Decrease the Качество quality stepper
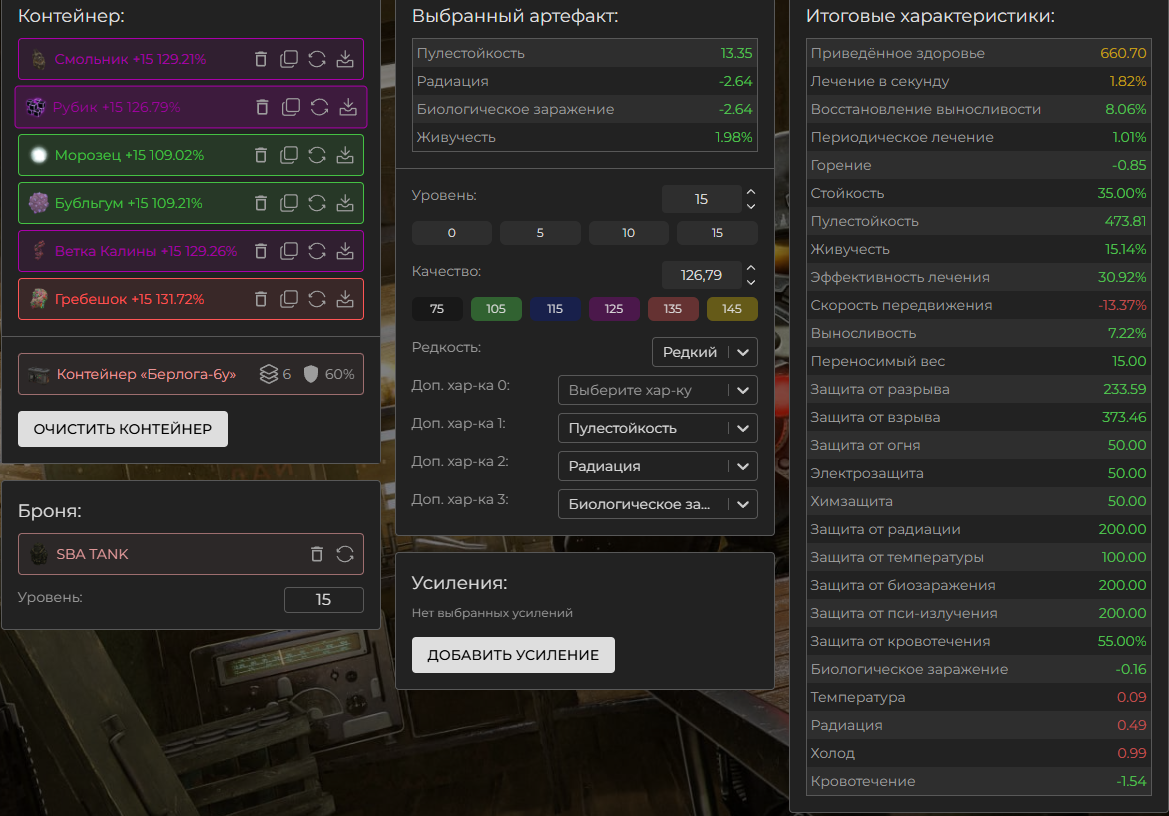Screen dimensions: 1169x816 (x=751, y=282)
